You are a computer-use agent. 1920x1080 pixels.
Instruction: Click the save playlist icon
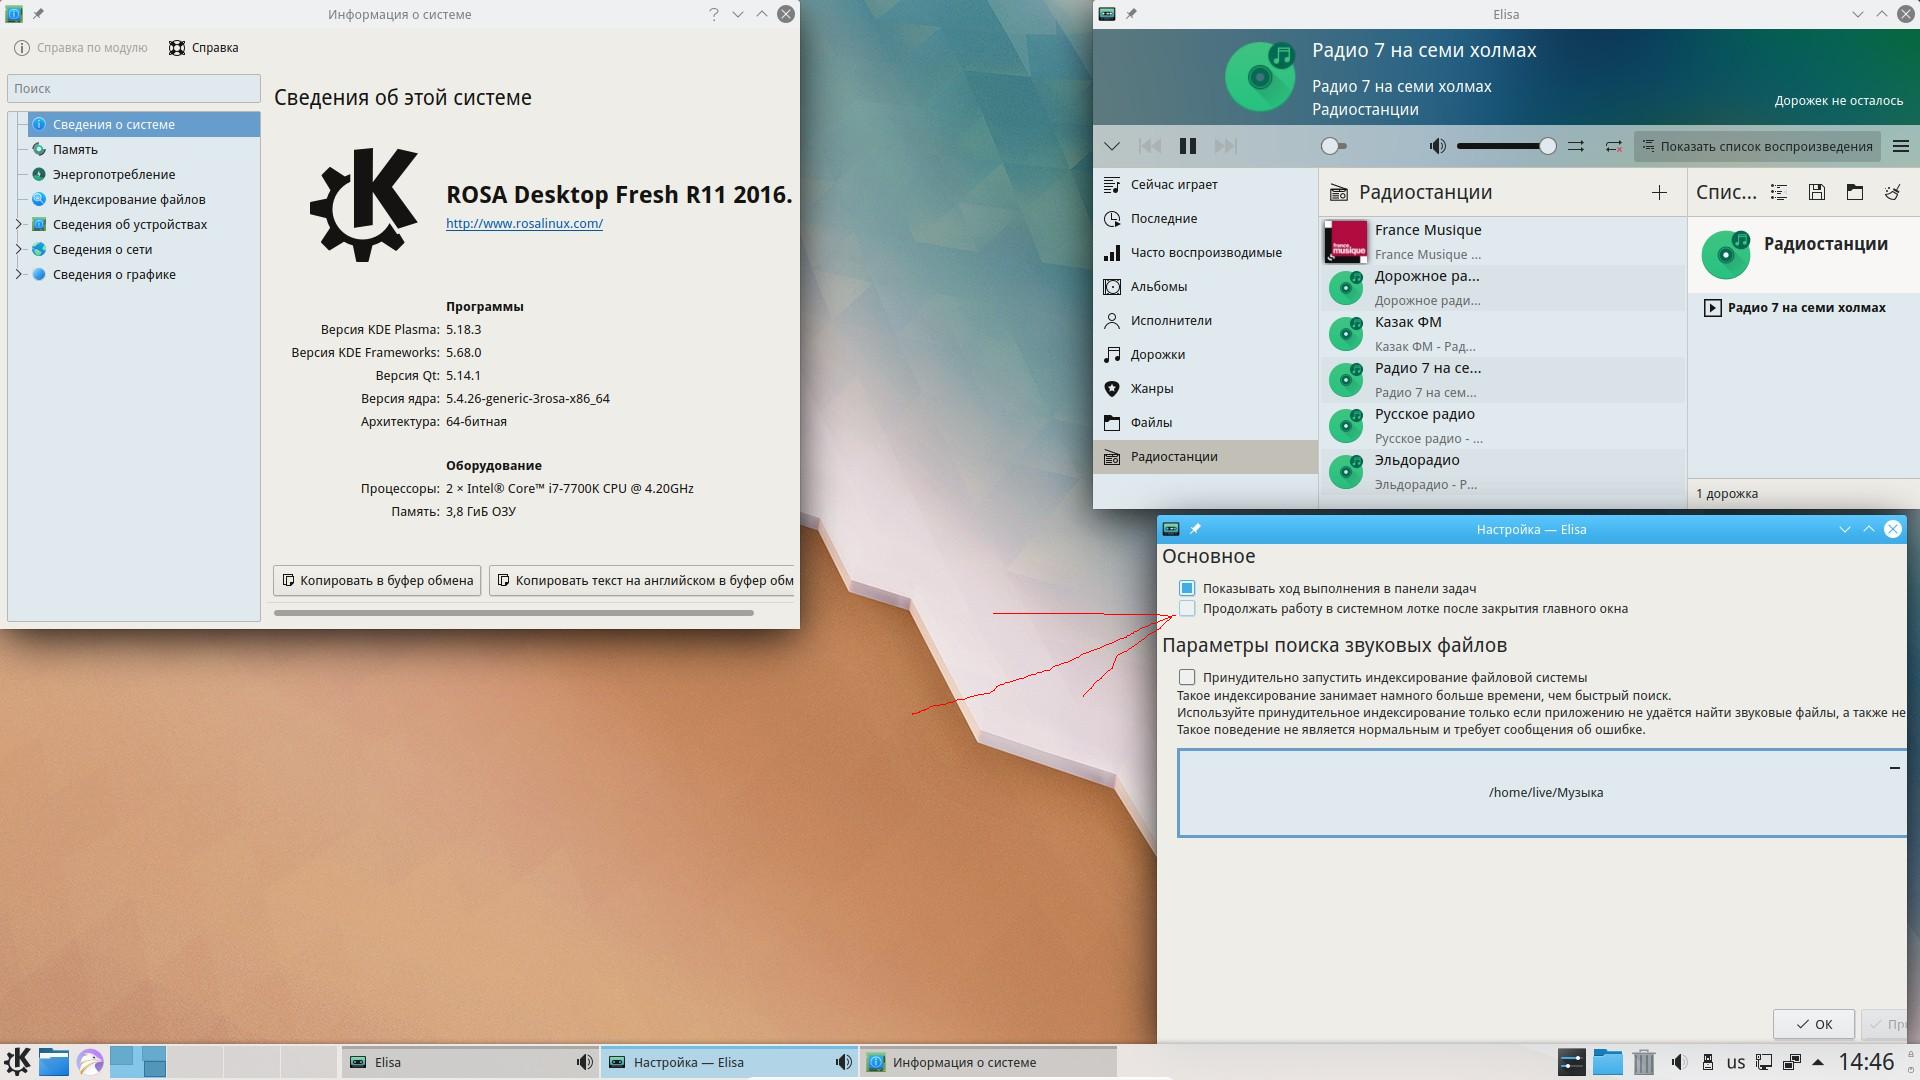(x=1817, y=192)
